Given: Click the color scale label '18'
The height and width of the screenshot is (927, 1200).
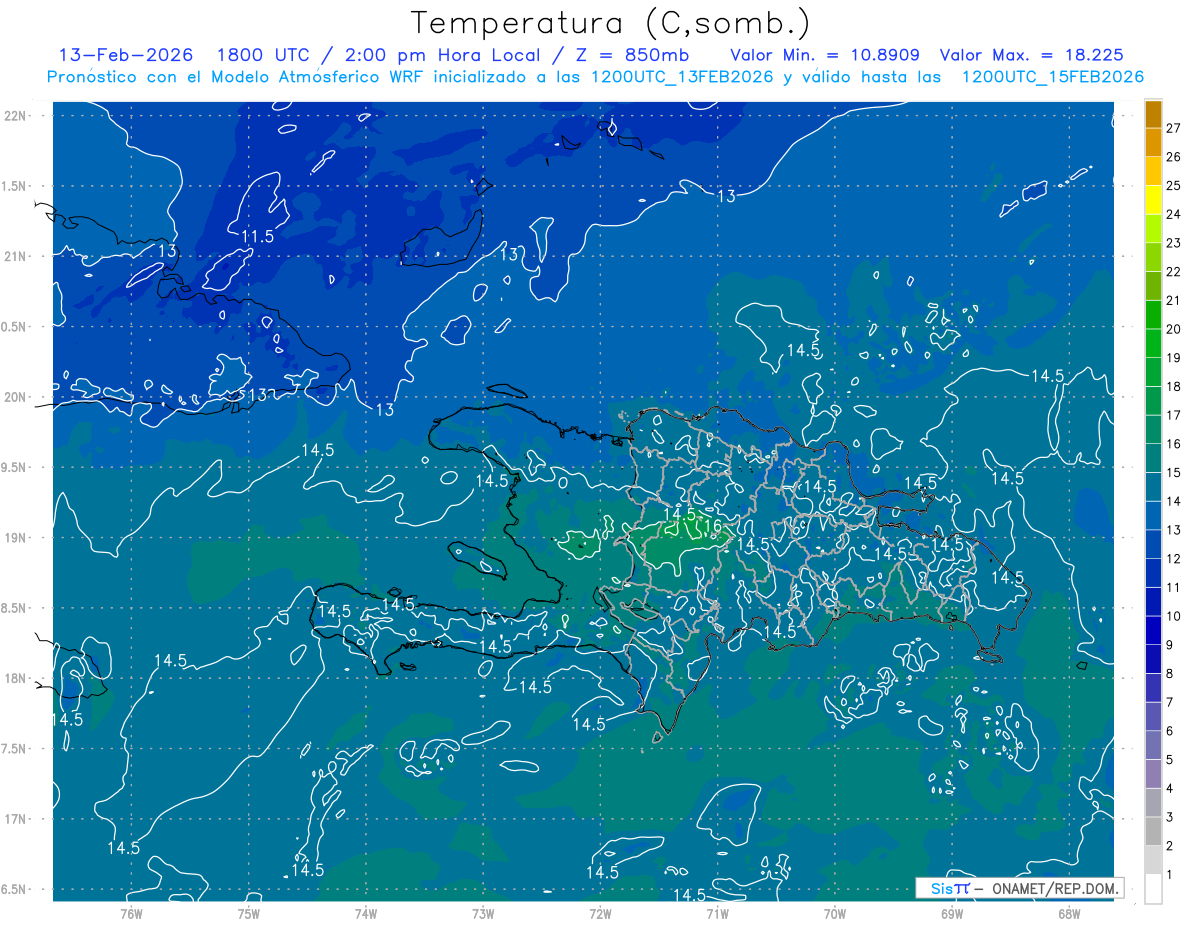Looking at the screenshot, I should 1173,386.
